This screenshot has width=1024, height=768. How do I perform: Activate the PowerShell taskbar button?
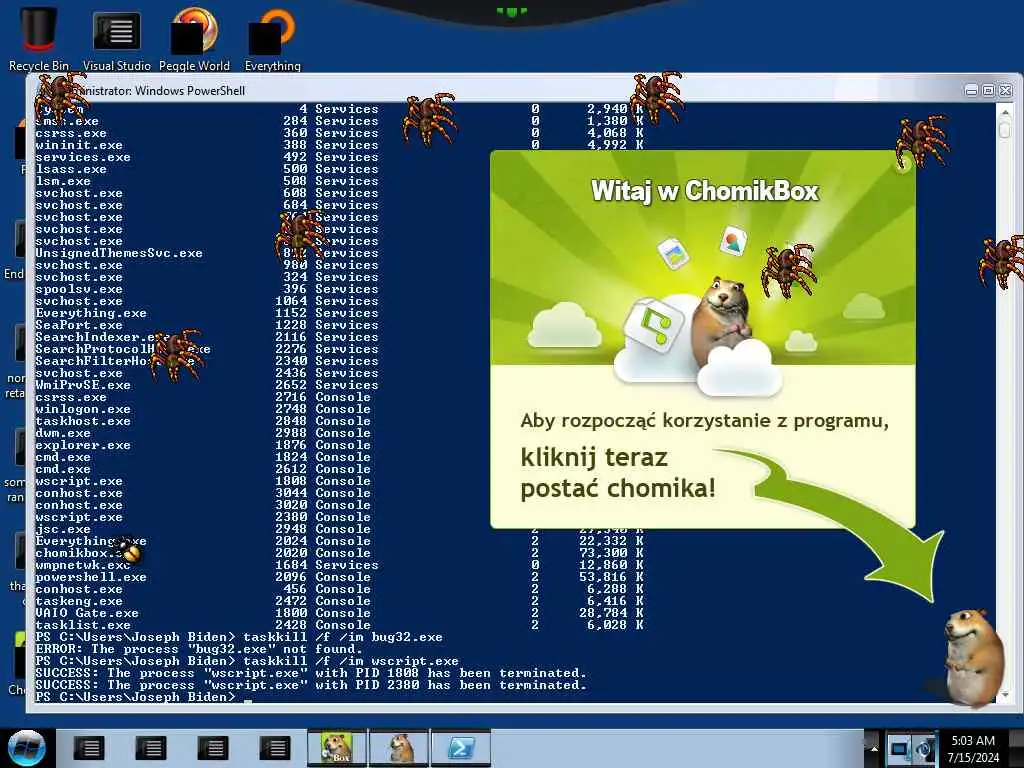(x=460, y=748)
